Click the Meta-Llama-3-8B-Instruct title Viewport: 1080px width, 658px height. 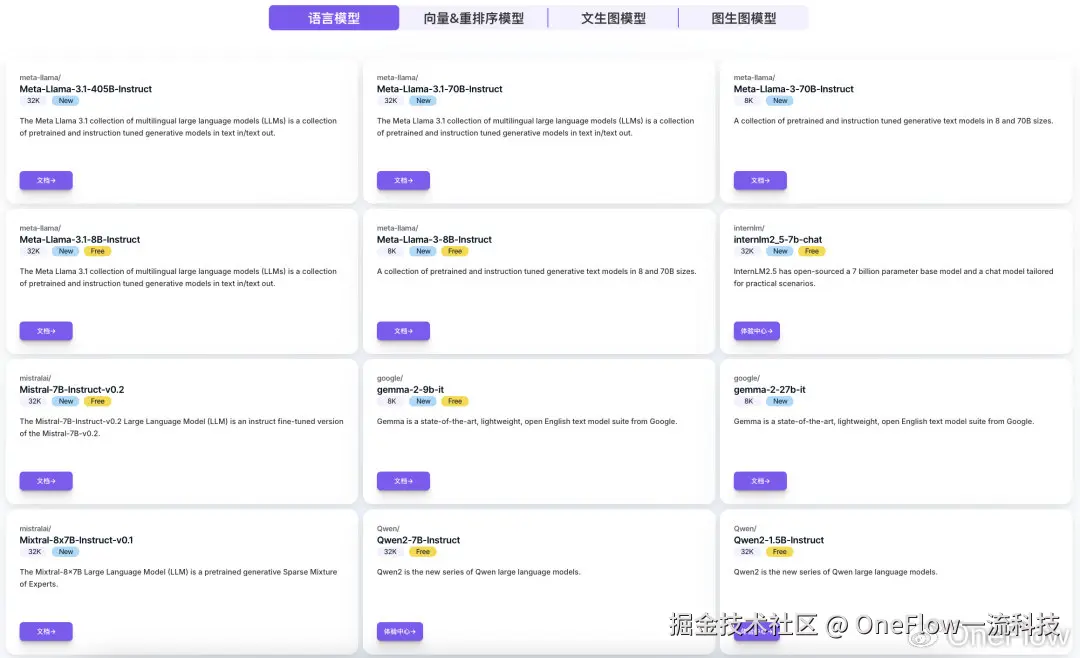point(434,239)
